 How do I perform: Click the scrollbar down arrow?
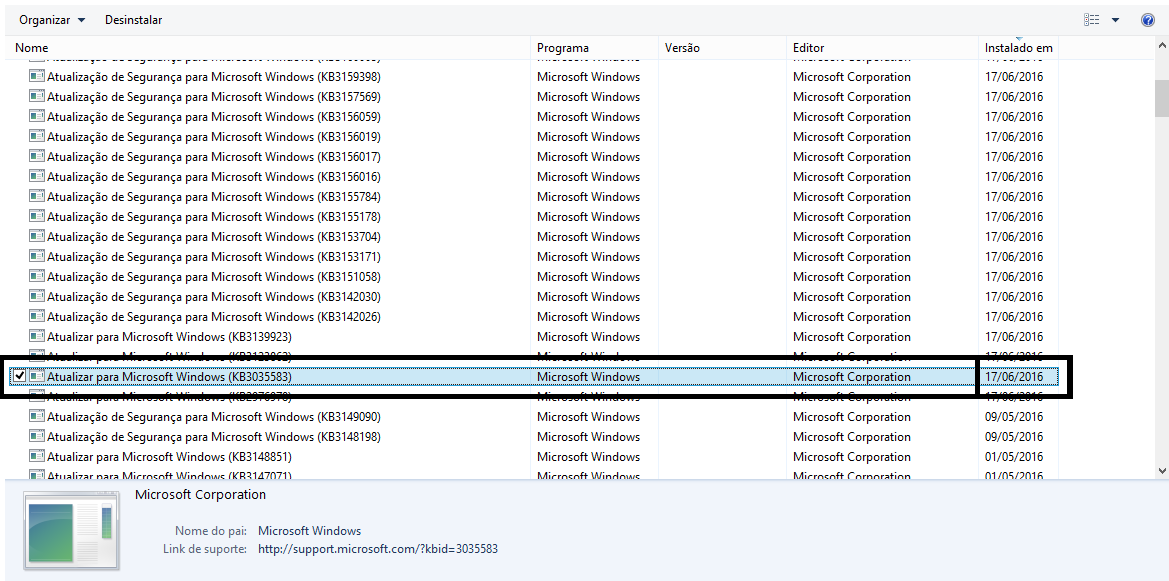tap(1162, 471)
